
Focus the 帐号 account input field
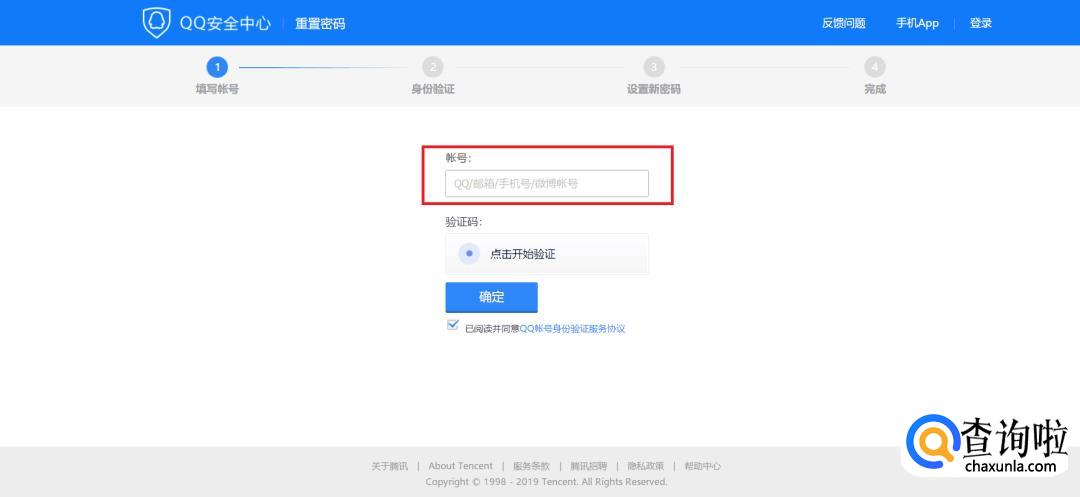coord(547,184)
